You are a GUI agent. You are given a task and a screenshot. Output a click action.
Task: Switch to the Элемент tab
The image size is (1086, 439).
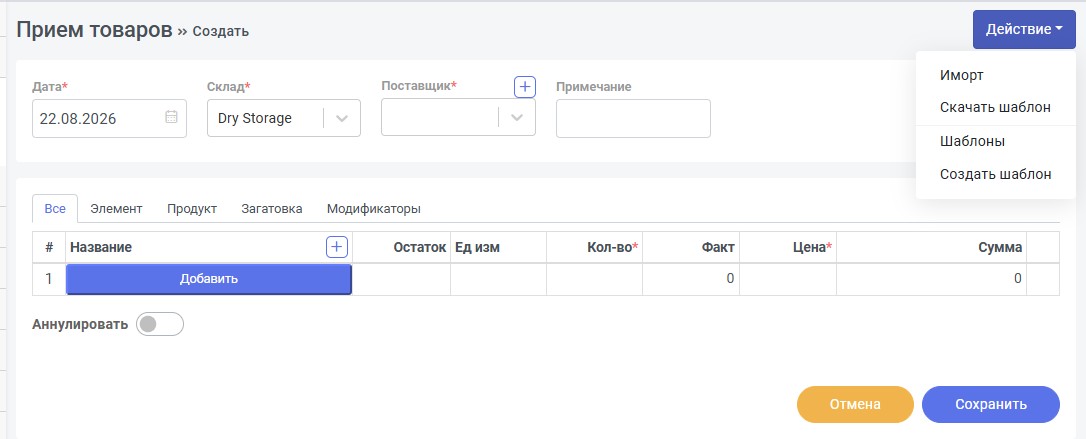(116, 208)
